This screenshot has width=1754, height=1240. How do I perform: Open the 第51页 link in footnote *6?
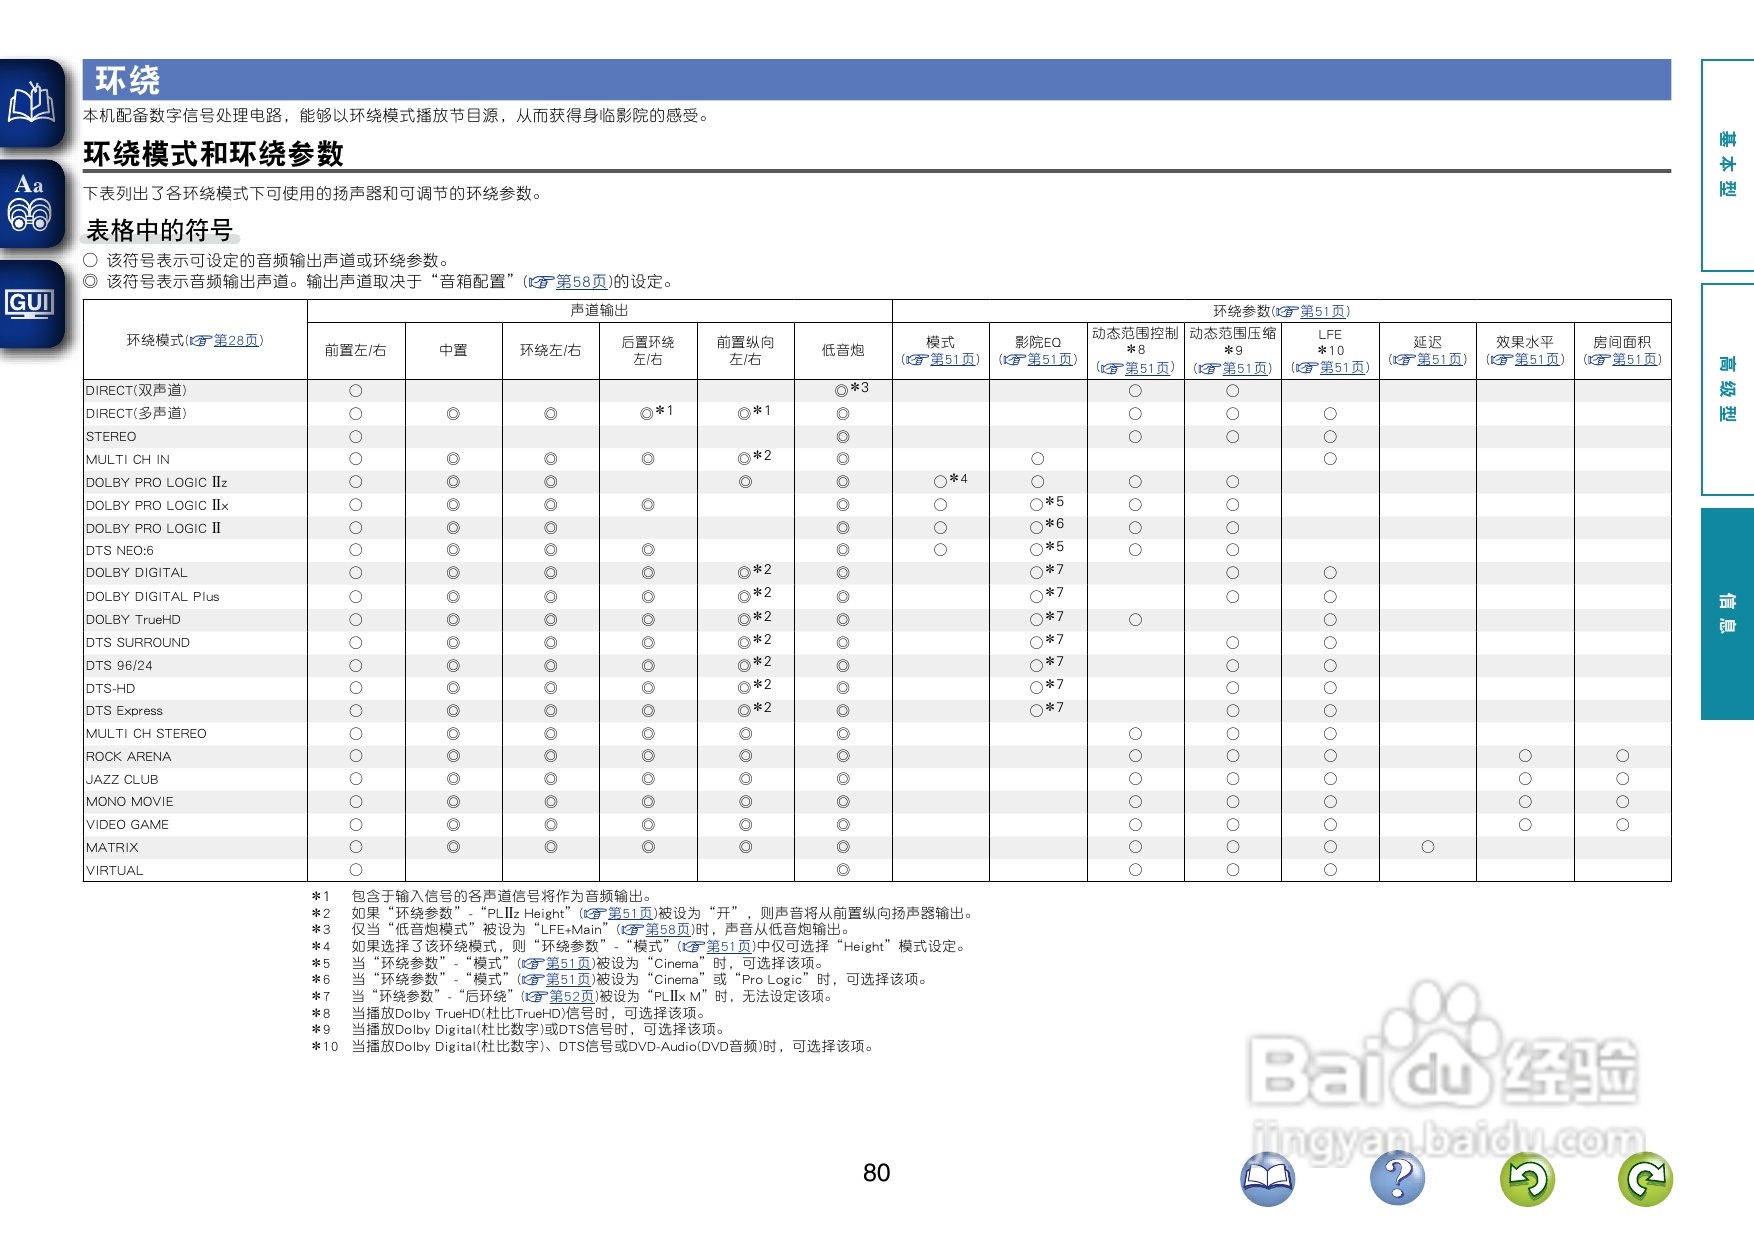(x=569, y=980)
